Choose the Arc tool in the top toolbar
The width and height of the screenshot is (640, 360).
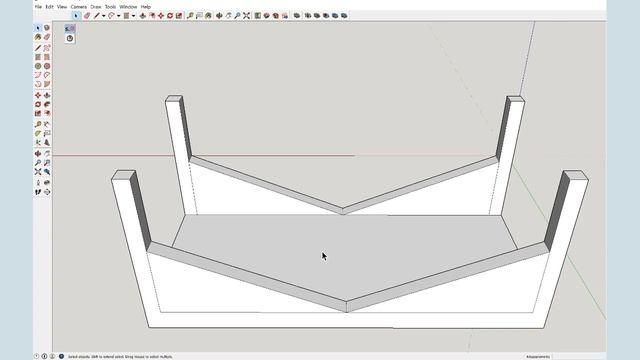click(111, 16)
